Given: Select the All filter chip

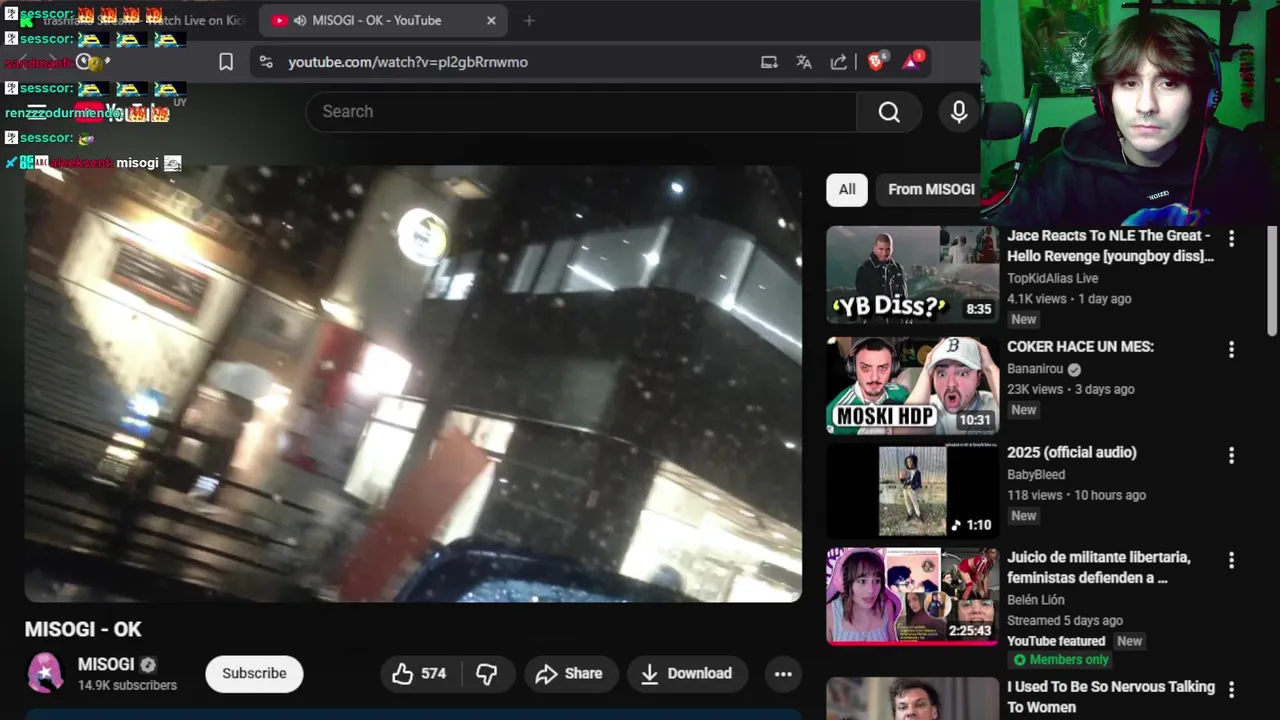Looking at the screenshot, I should click(847, 189).
